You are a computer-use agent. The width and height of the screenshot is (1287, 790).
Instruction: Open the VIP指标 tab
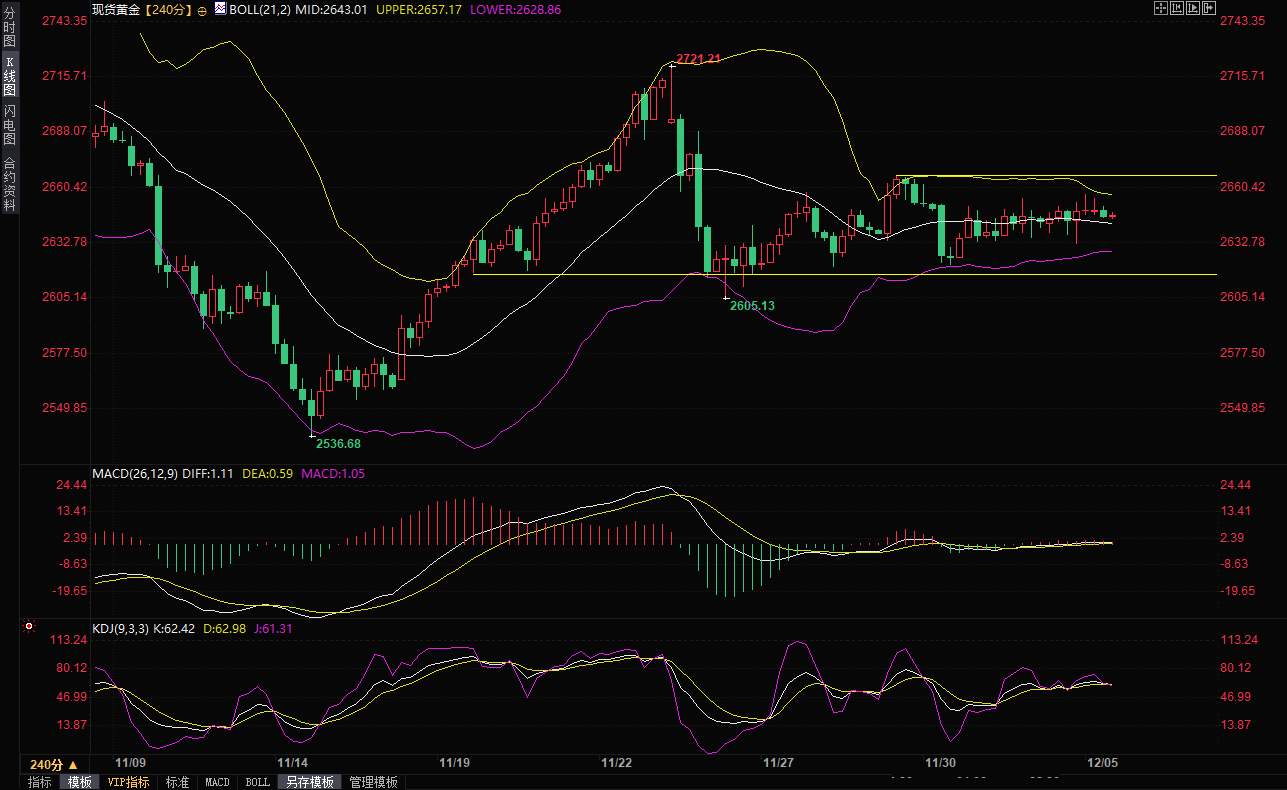click(129, 782)
